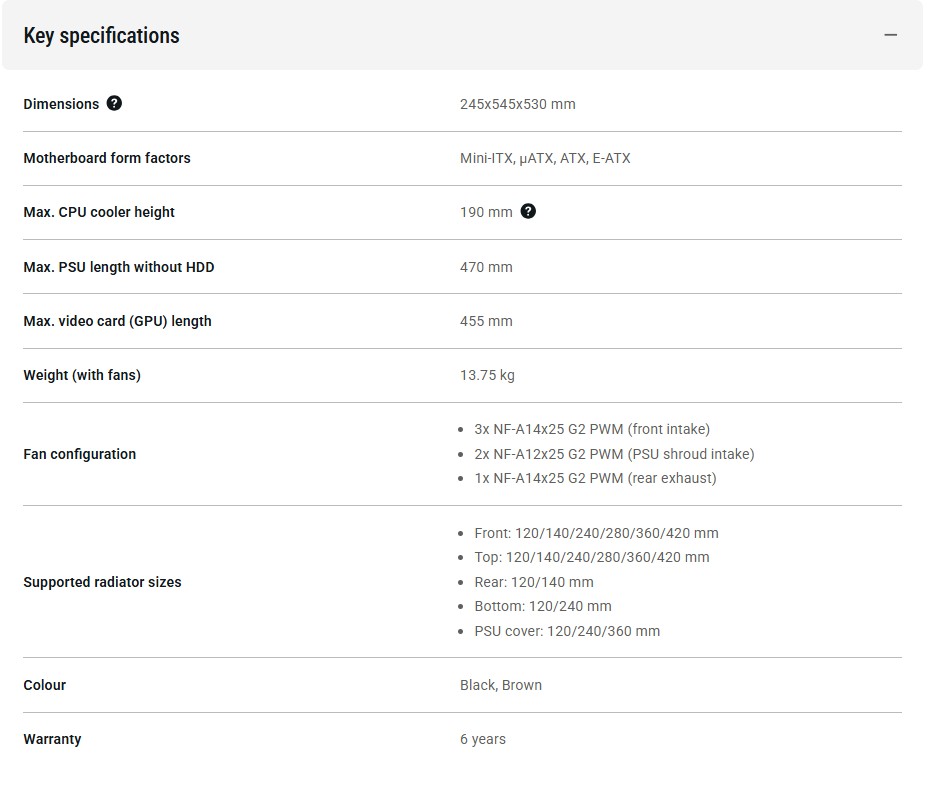Select the Dimensions label
Screen dimensions: 929x790
click(61, 104)
